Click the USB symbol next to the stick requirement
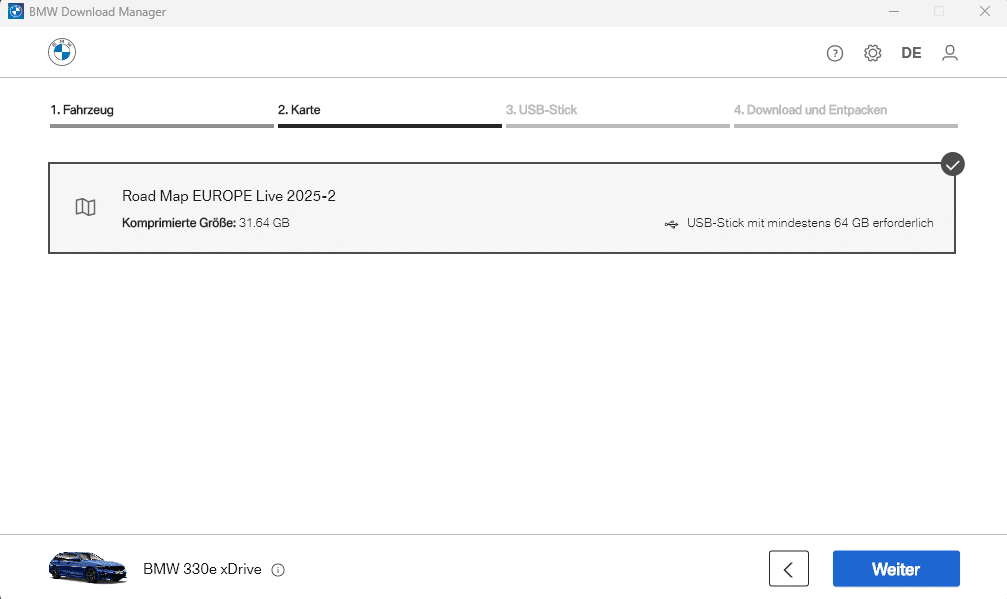This screenshot has width=1007, height=599. [671, 224]
